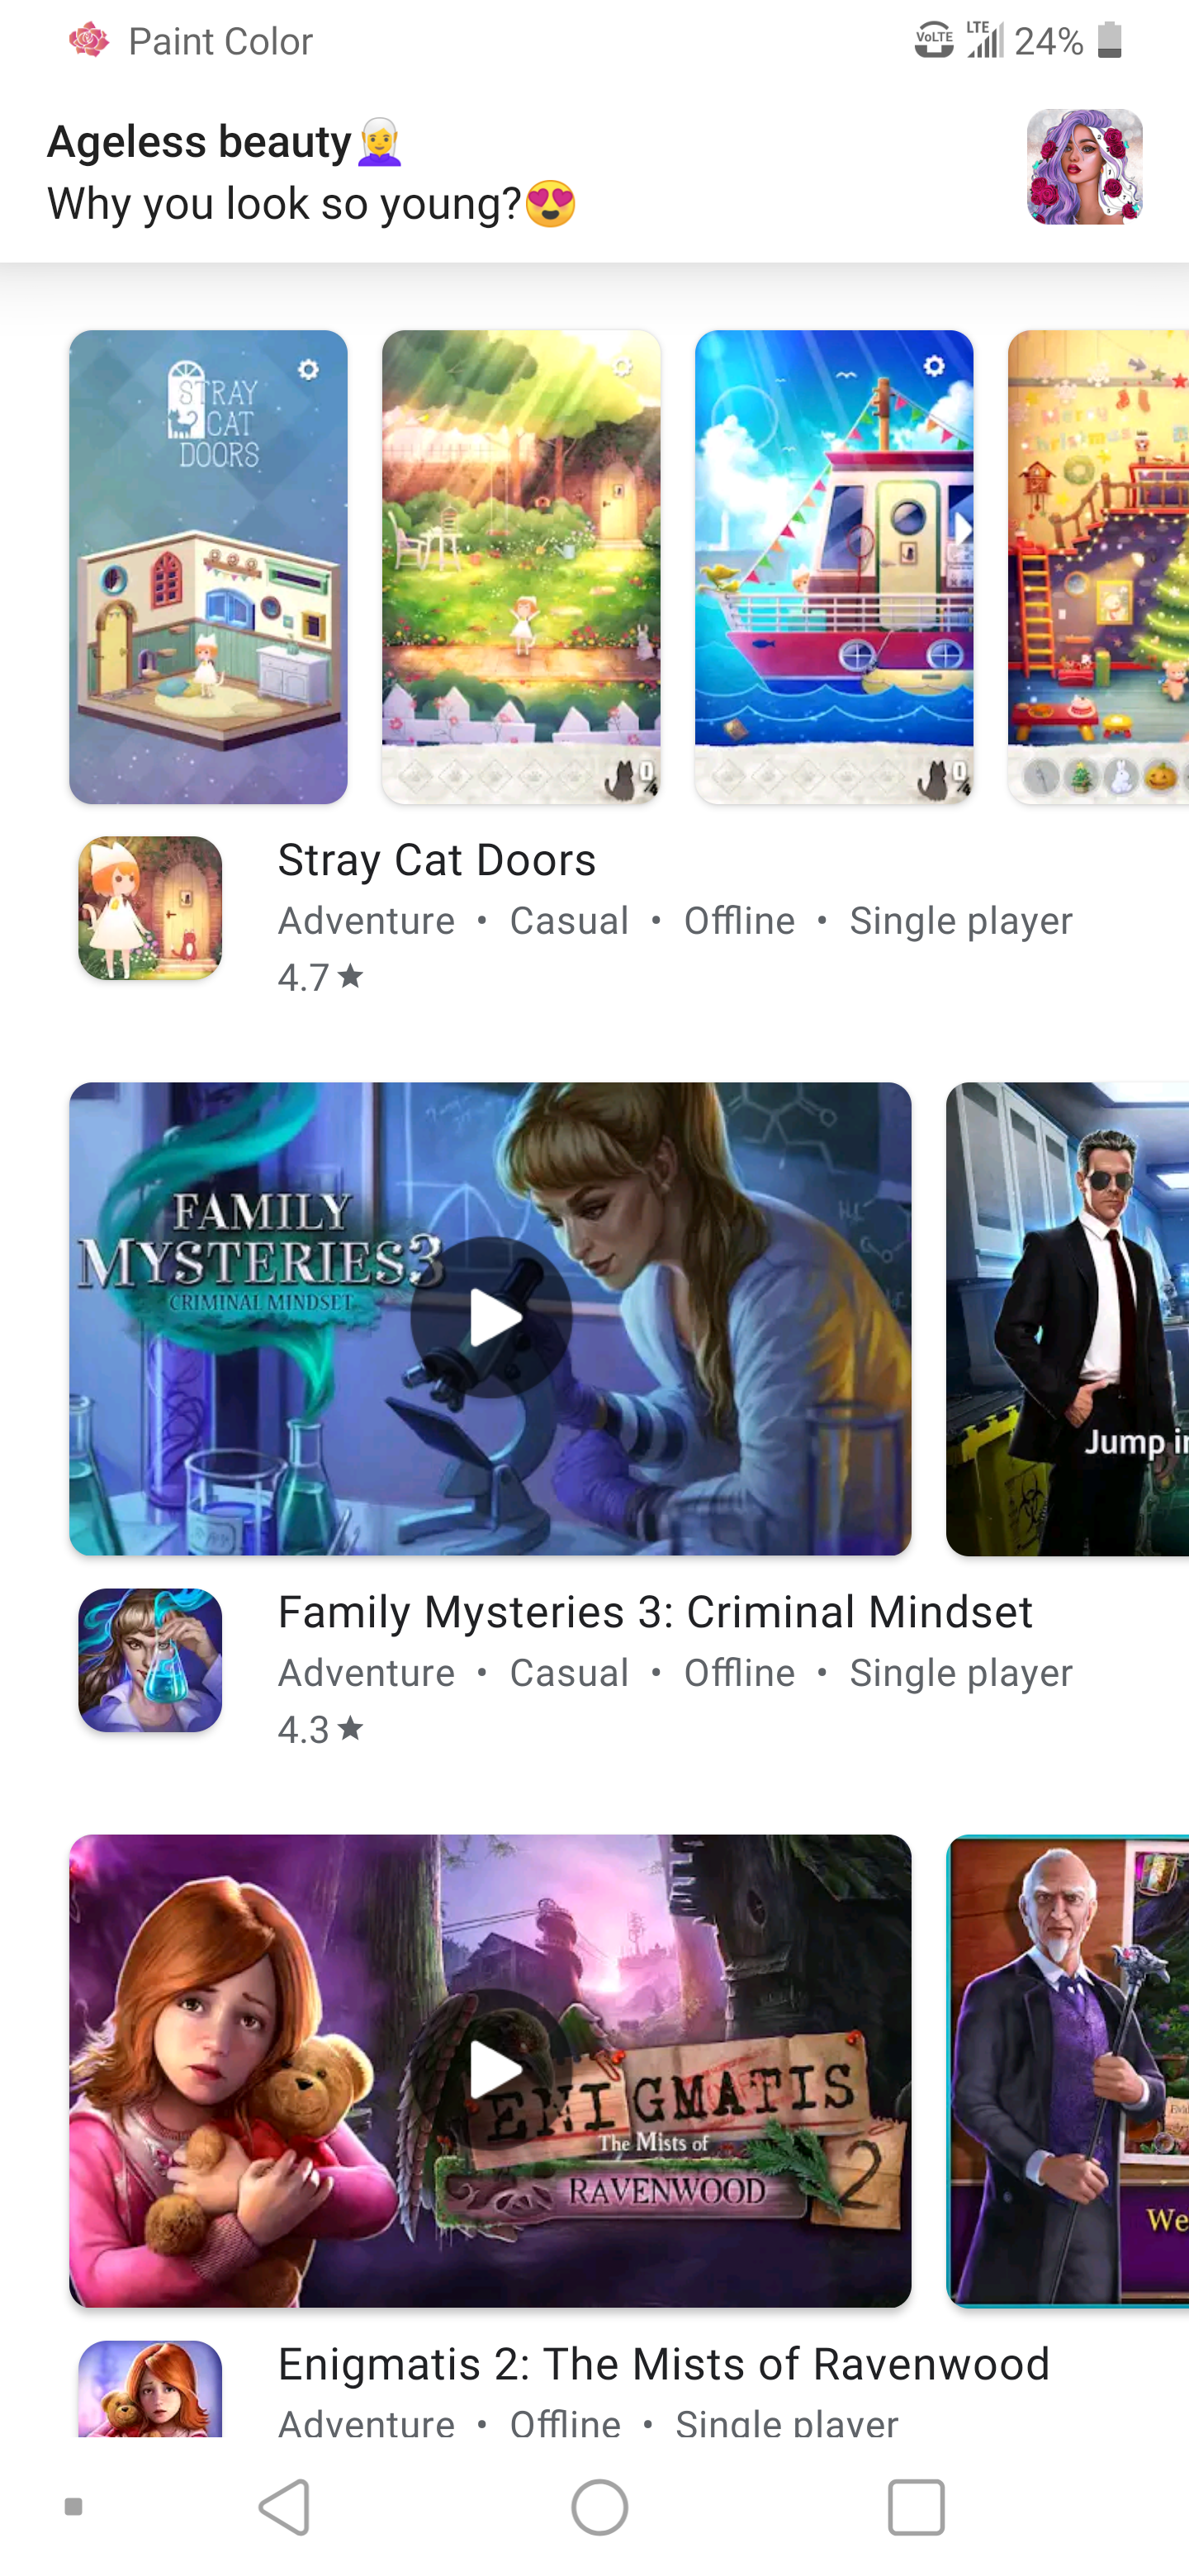The height and width of the screenshot is (2576, 1189).
Task: Tap the Paint Color rose logo
Action: [x=89, y=41]
